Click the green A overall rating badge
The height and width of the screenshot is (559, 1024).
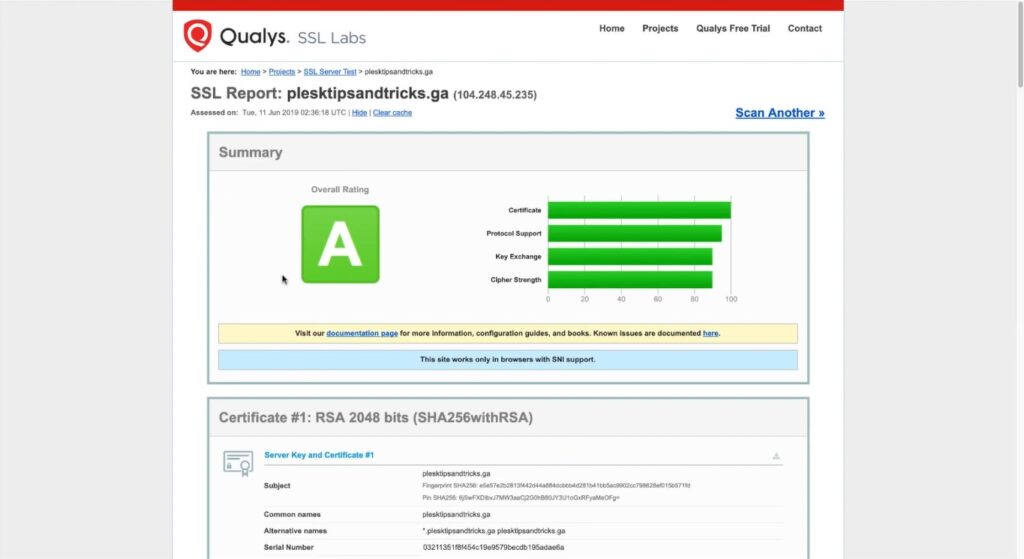pyautogui.click(x=340, y=244)
